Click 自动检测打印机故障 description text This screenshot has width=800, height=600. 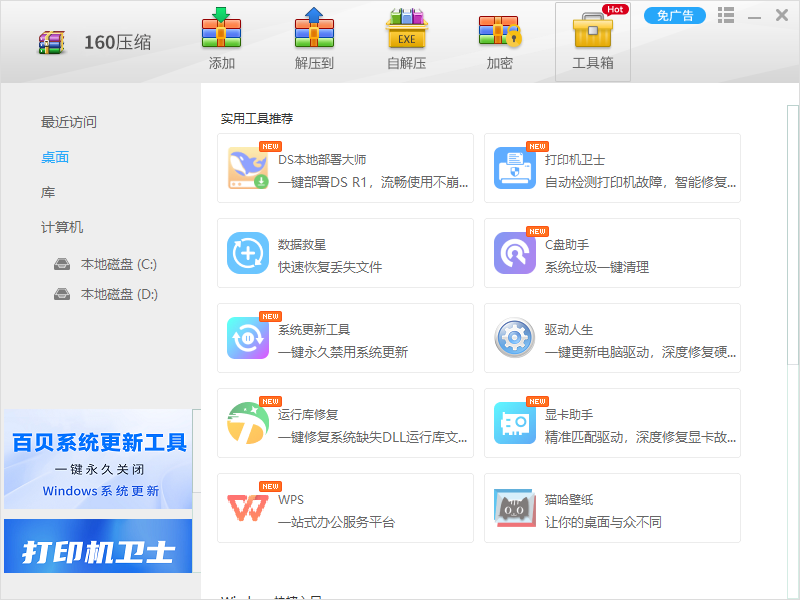tap(640, 182)
